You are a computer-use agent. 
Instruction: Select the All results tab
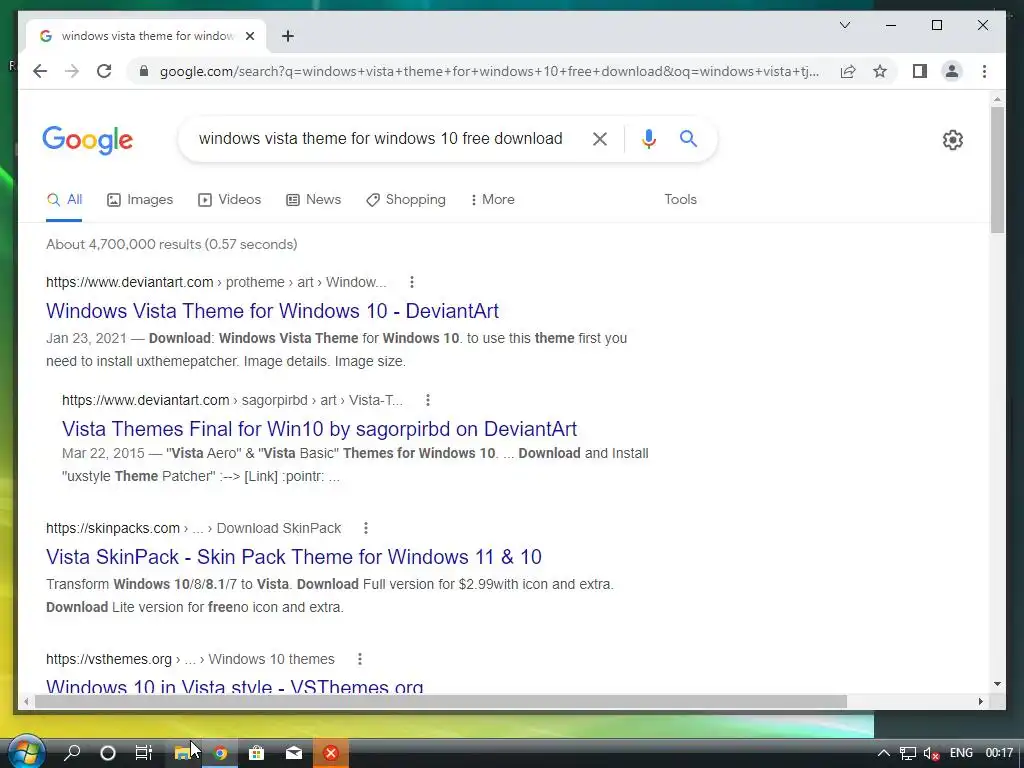(65, 199)
